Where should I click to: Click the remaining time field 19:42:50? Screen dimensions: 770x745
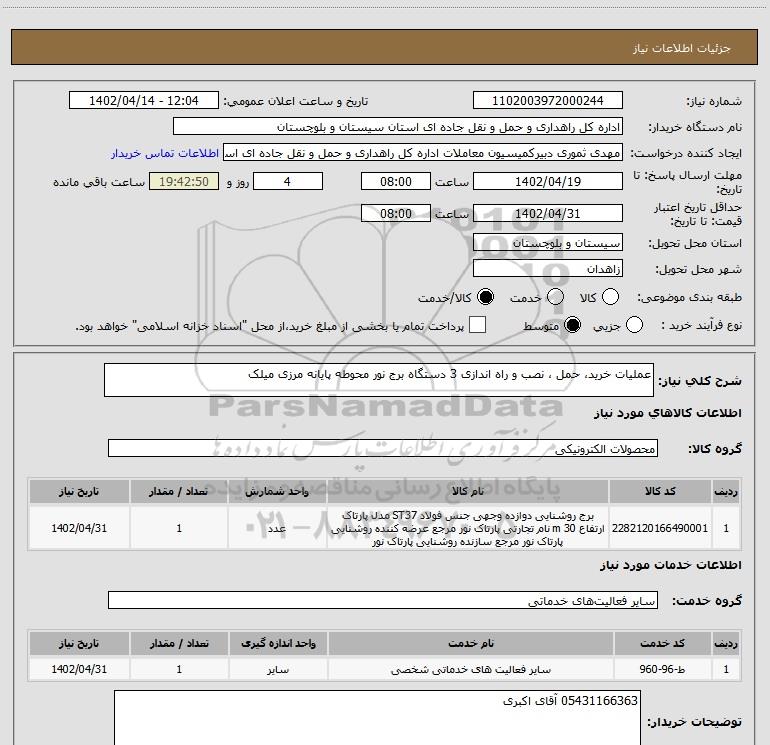tap(184, 181)
